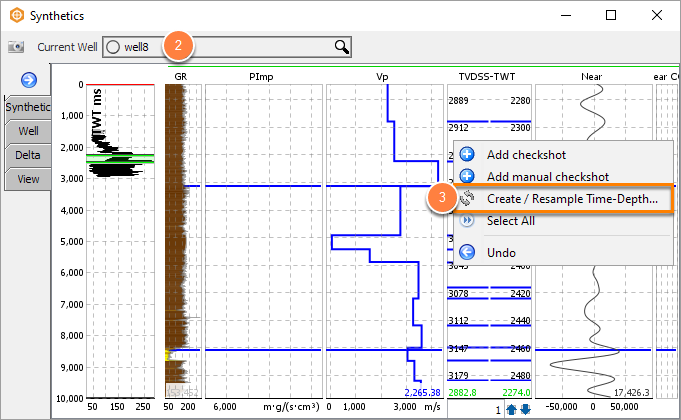
Task: Click the green highlighted band in TWT overview
Action: tap(120, 158)
